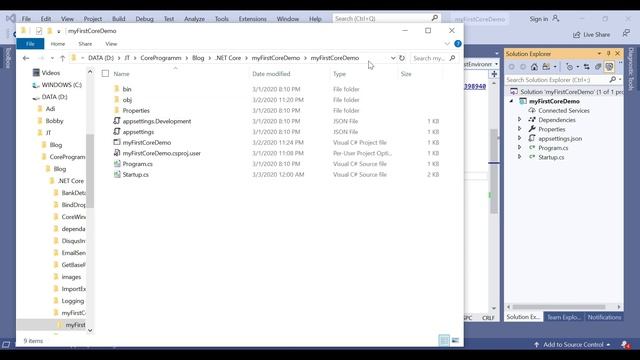Click the navigation pane vertical scrollbar
640x360 pixels.
pyautogui.click(x=90, y=171)
